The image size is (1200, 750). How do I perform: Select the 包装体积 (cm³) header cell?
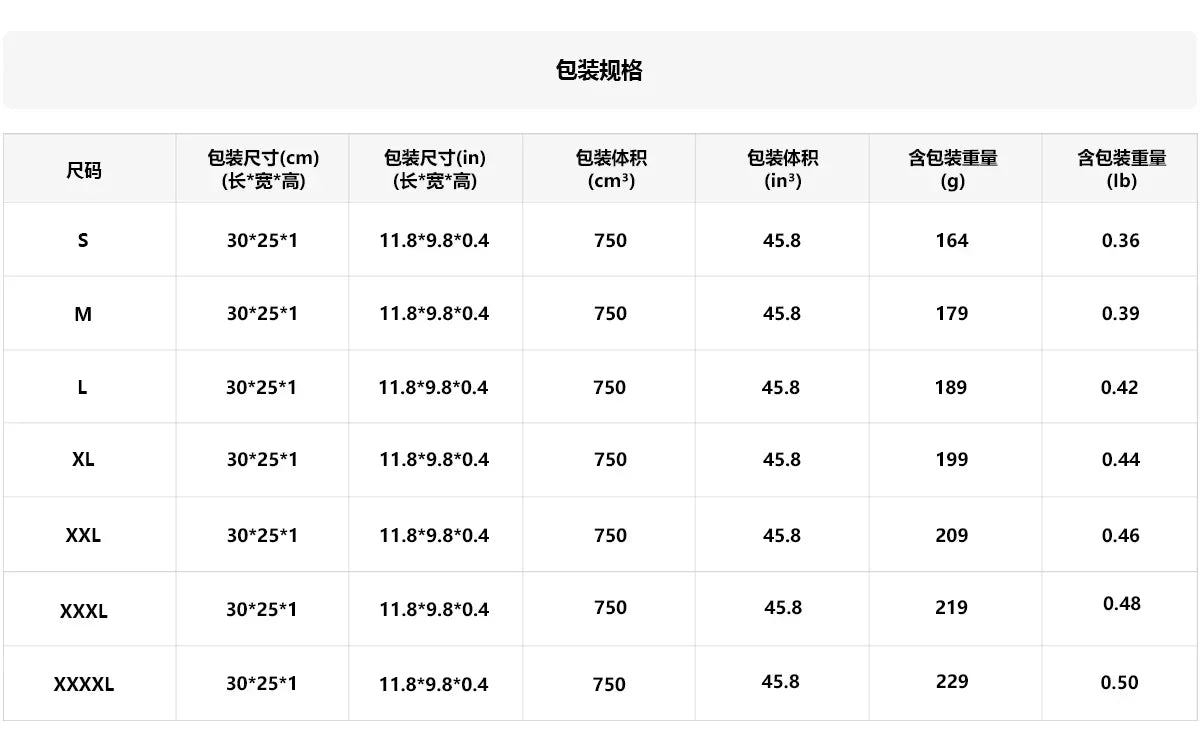pos(610,169)
